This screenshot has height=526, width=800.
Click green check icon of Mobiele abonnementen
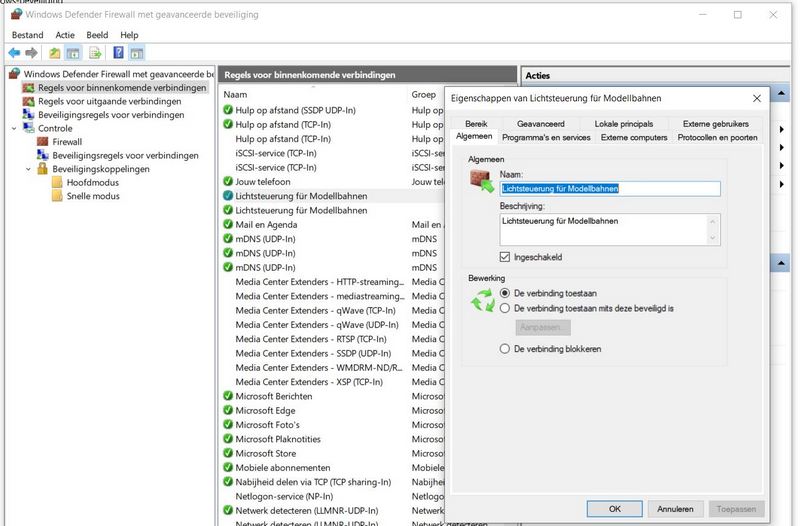pyautogui.click(x=228, y=467)
